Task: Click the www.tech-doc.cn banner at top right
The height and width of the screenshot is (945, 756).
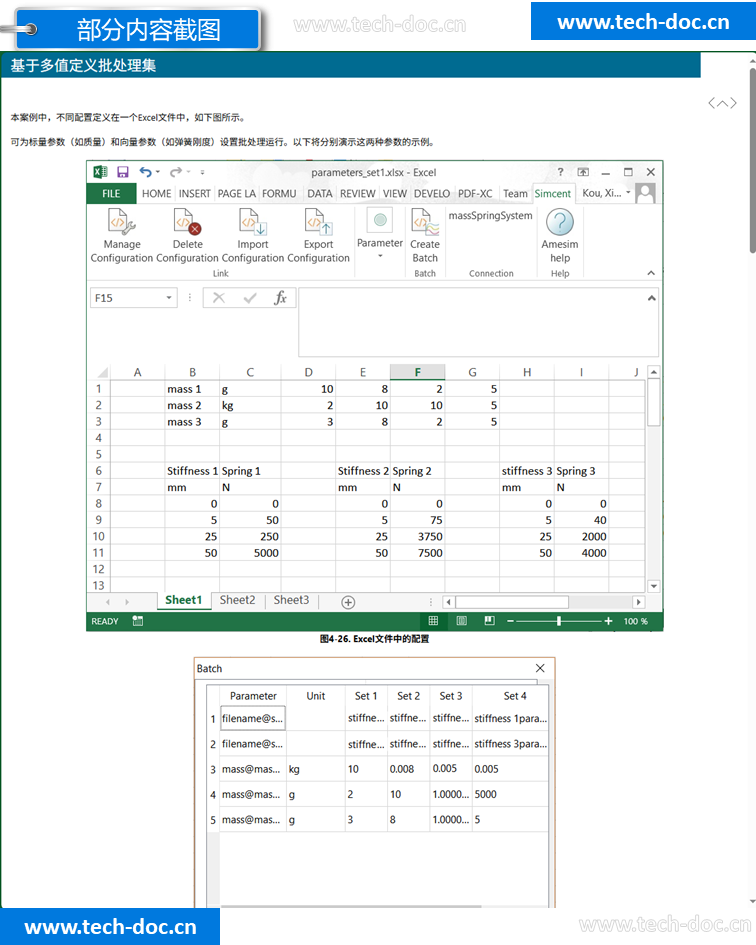Action: 643,22
